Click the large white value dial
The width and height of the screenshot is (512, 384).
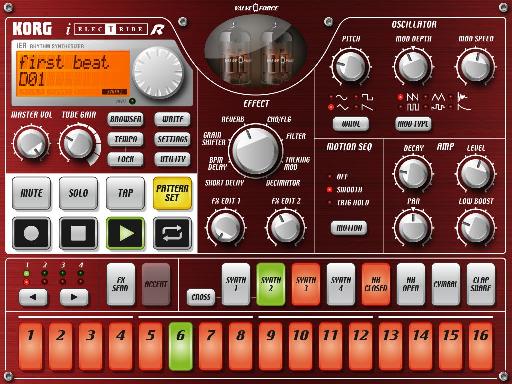(158, 72)
